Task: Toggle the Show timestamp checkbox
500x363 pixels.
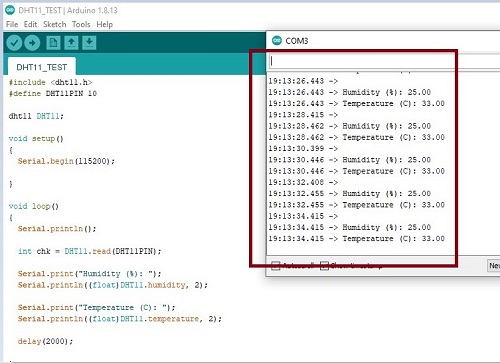Action: point(324,266)
